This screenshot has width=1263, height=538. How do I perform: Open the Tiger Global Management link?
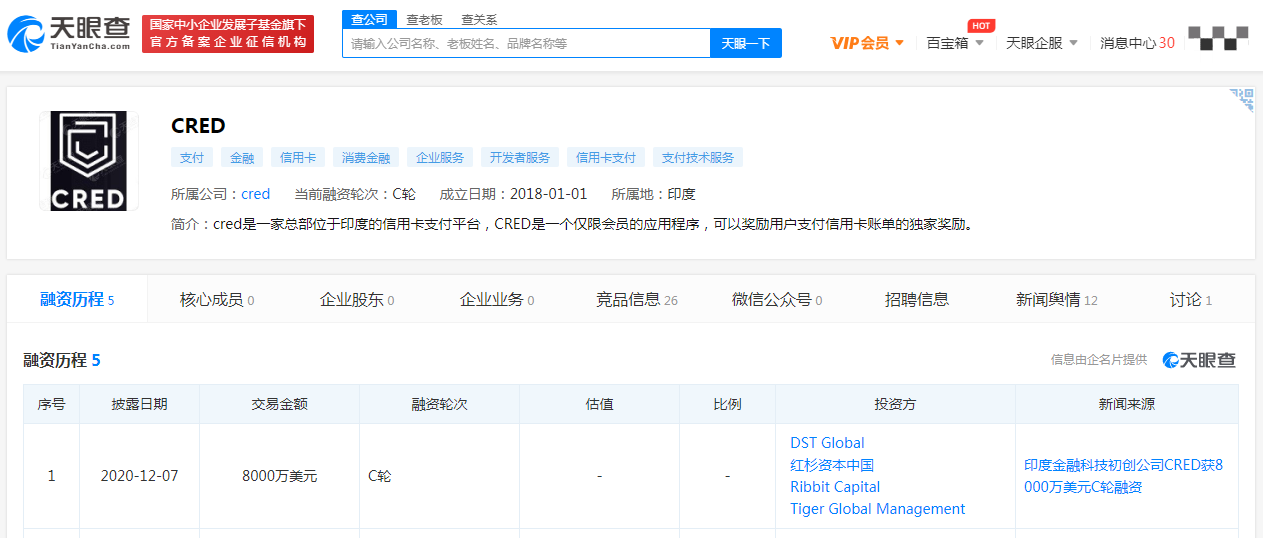[x=878, y=509]
